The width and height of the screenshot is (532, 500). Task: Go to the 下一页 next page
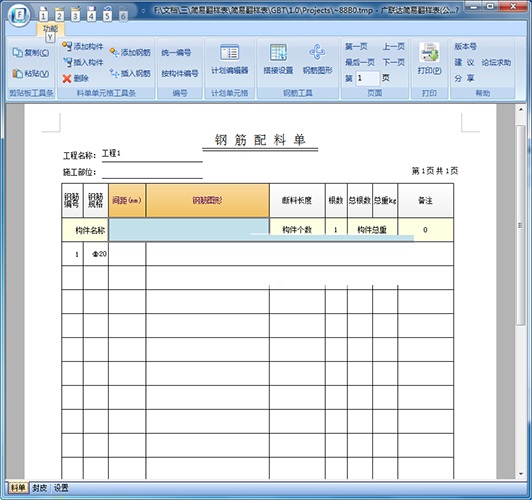394,62
